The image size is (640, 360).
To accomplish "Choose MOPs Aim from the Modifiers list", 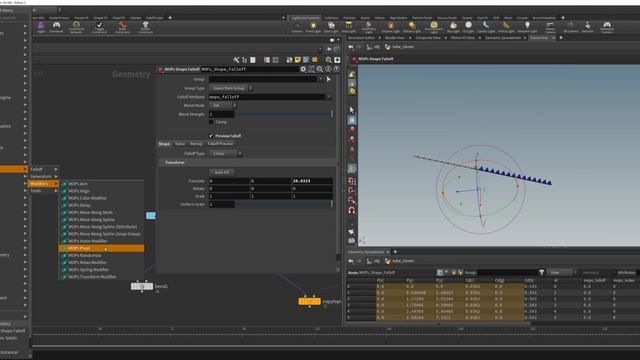I will [101, 184].
